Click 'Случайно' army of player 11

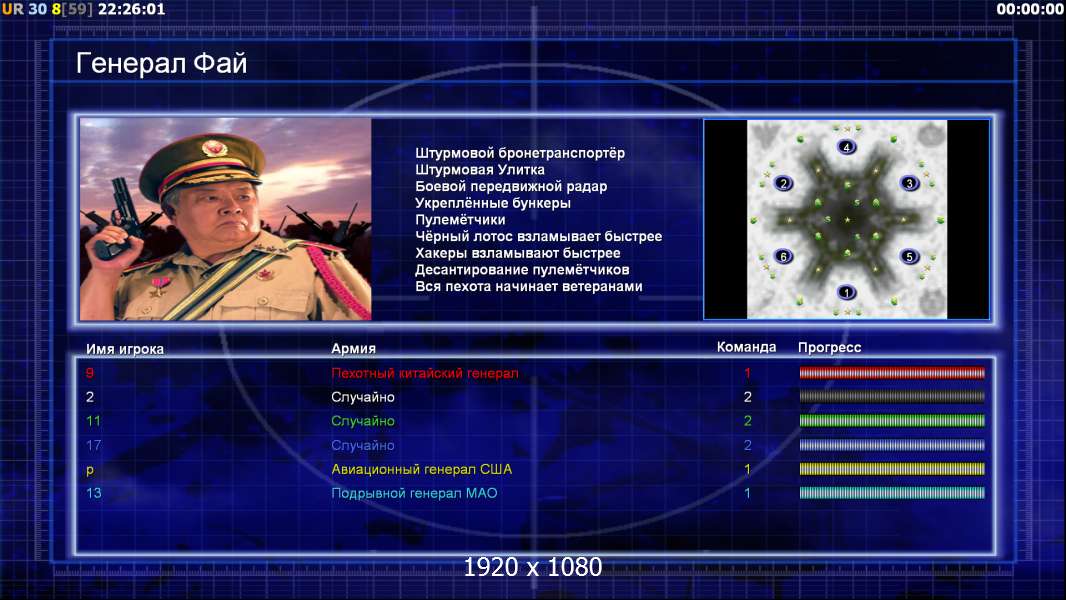pyautogui.click(x=363, y=421)
